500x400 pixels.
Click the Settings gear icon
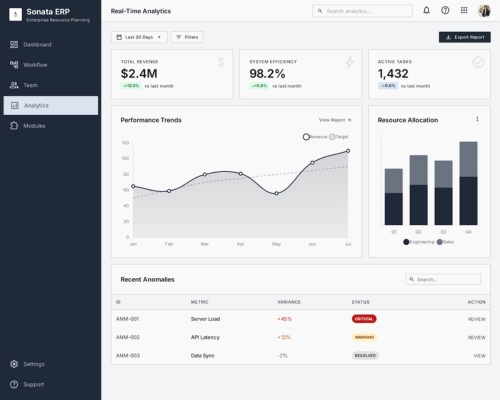click(x=14, y=364)
